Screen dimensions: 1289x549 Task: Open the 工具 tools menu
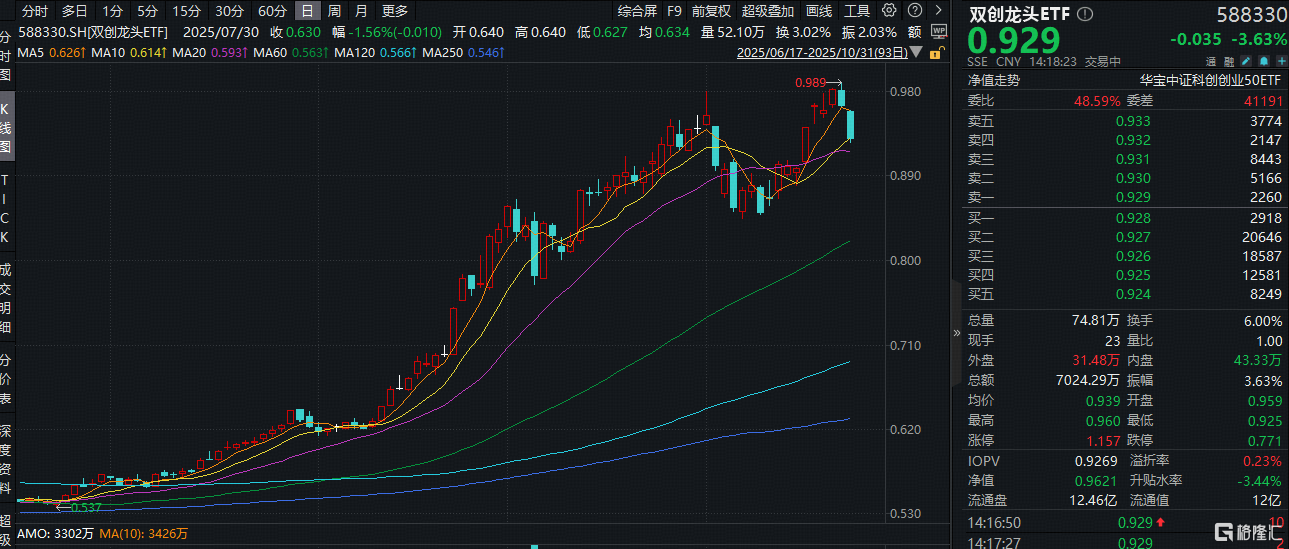857,11
